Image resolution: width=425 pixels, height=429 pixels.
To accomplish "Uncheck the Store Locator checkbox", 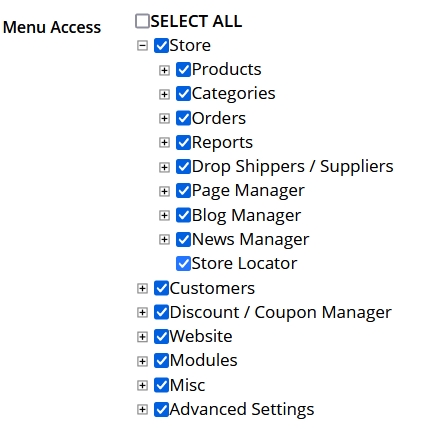I will pyautogui.click(x=183, y=264).
